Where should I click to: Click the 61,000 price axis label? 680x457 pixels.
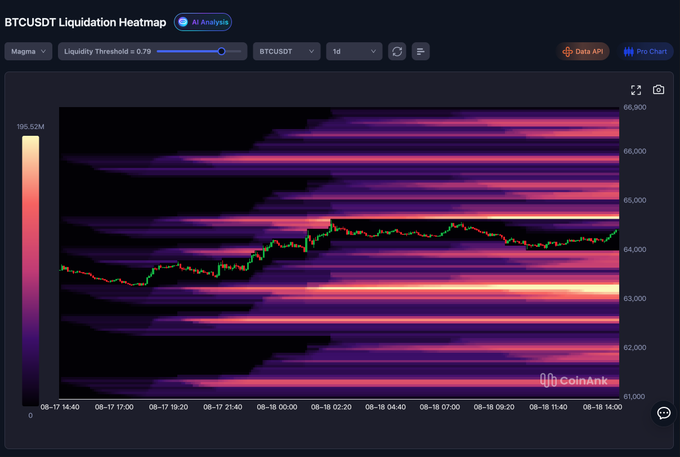634,396
